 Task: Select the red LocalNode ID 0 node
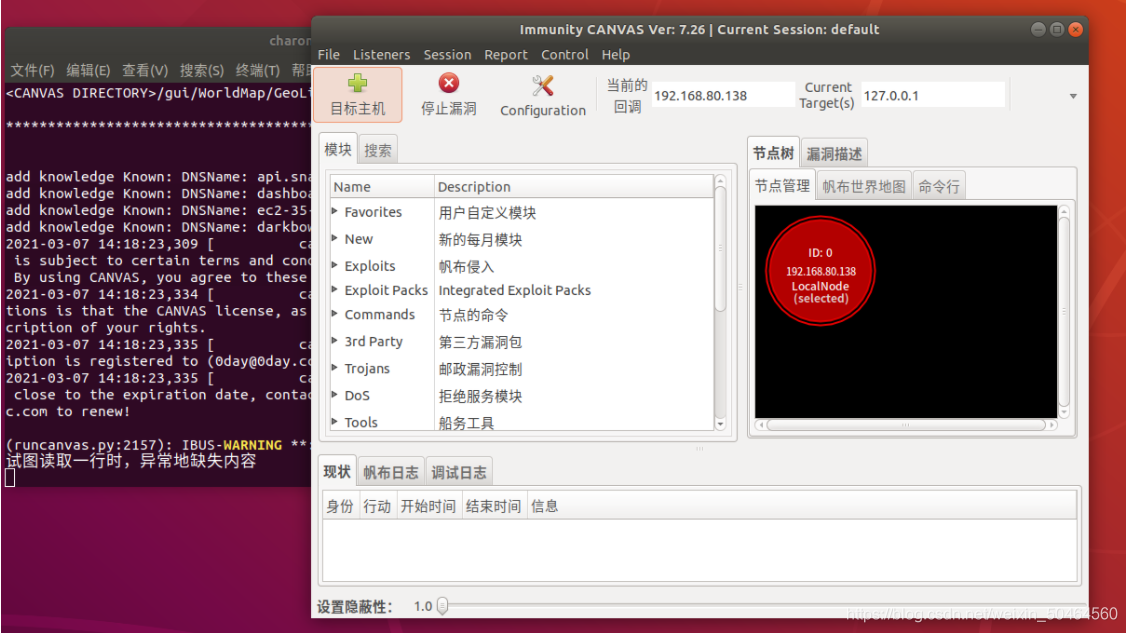click(x=820, y=271)
